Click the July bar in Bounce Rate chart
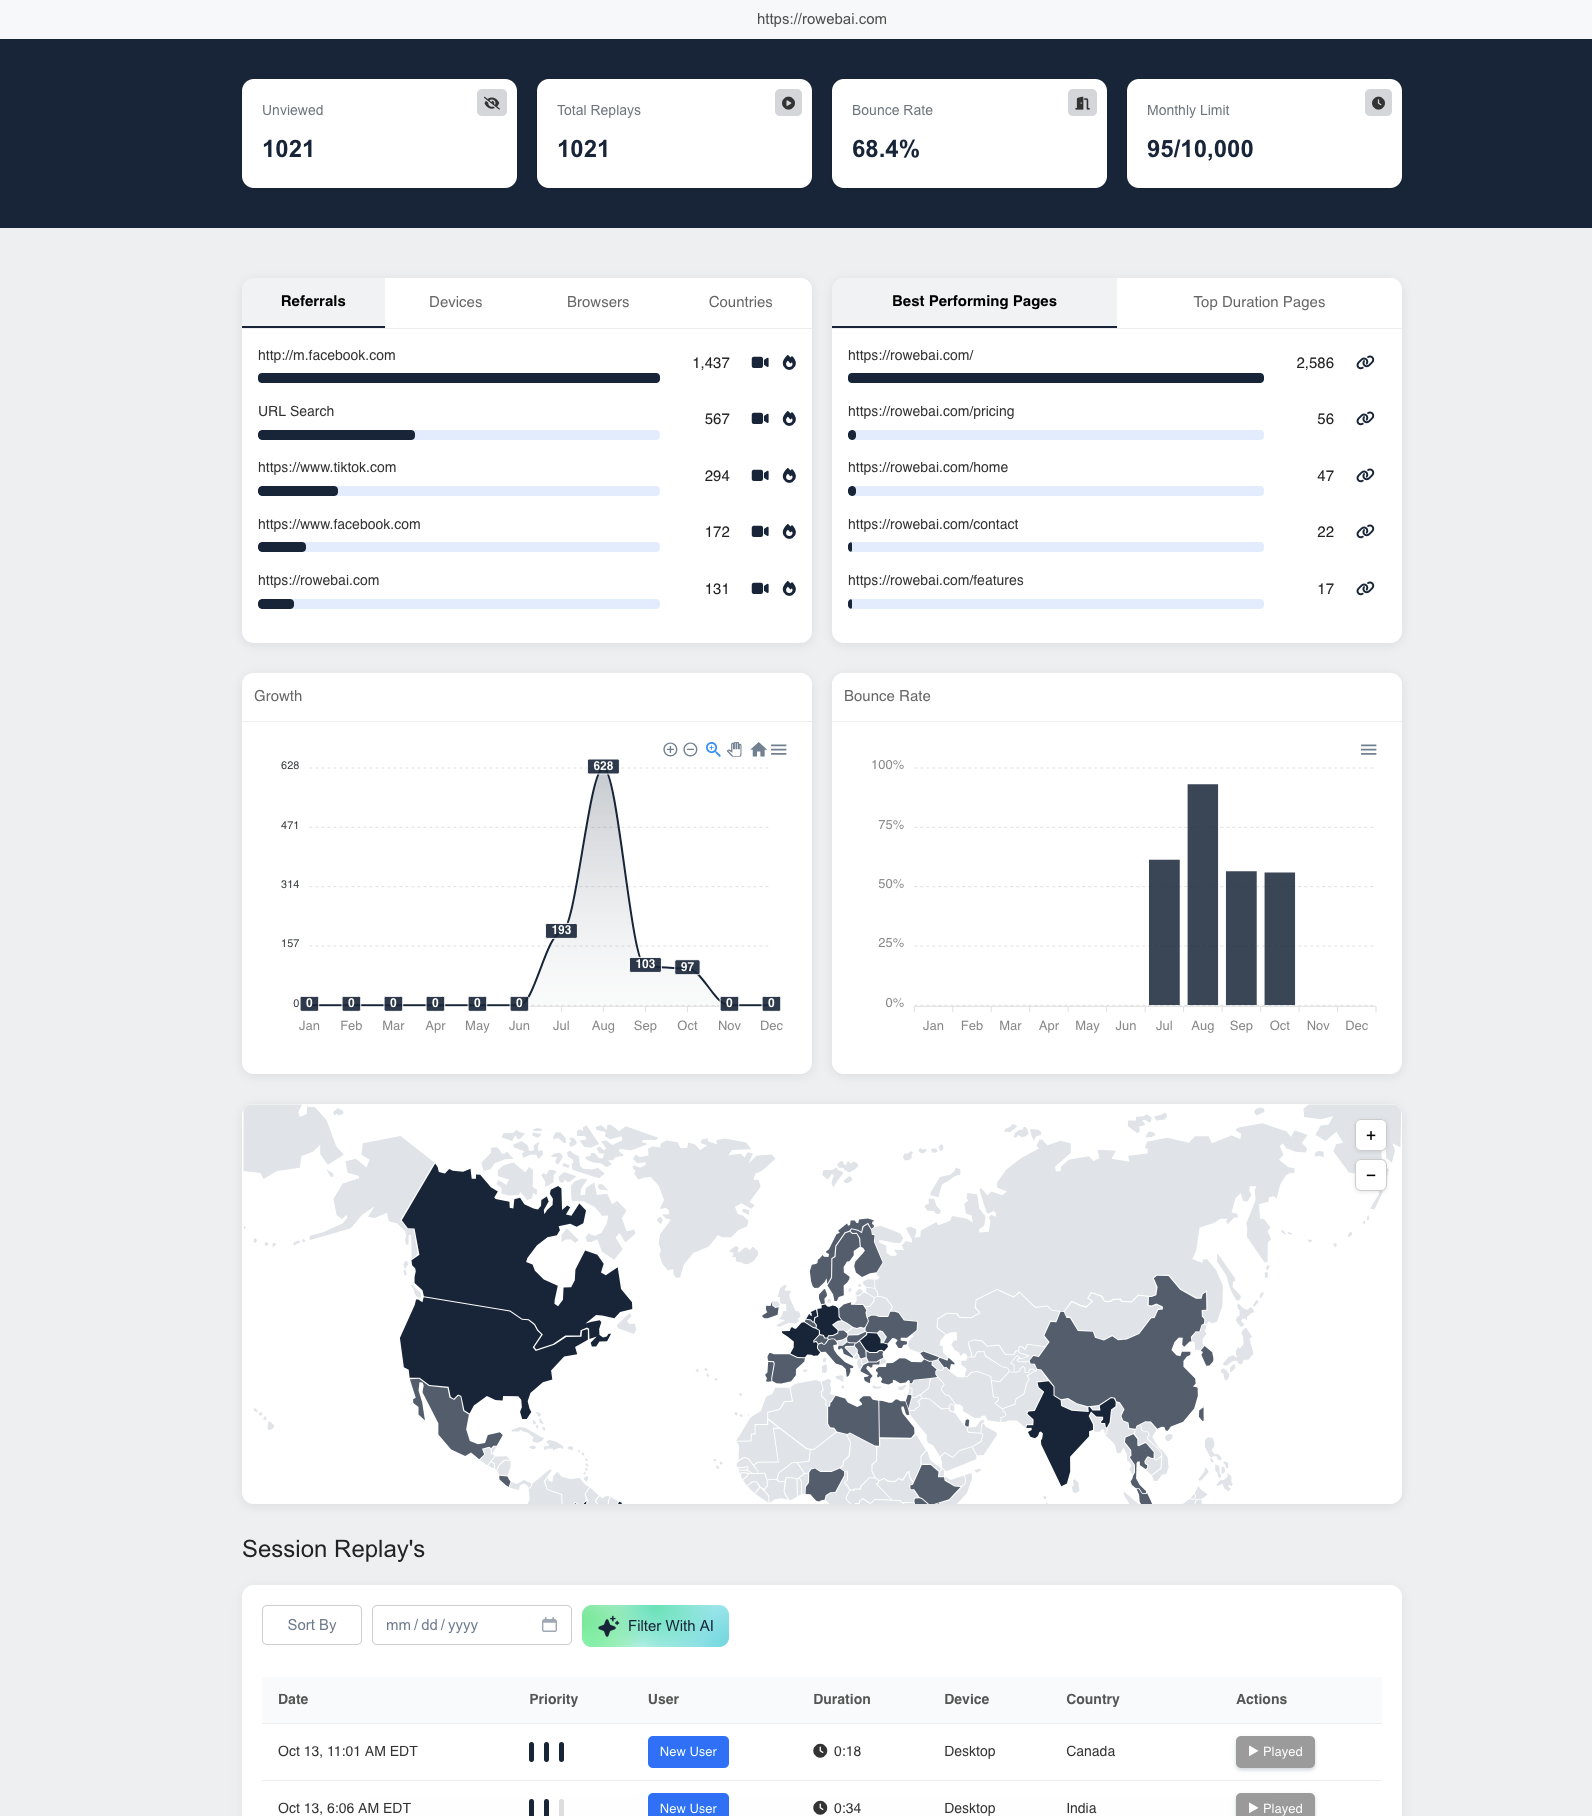The image size is (1592, 1816). tap(1164, 932)
